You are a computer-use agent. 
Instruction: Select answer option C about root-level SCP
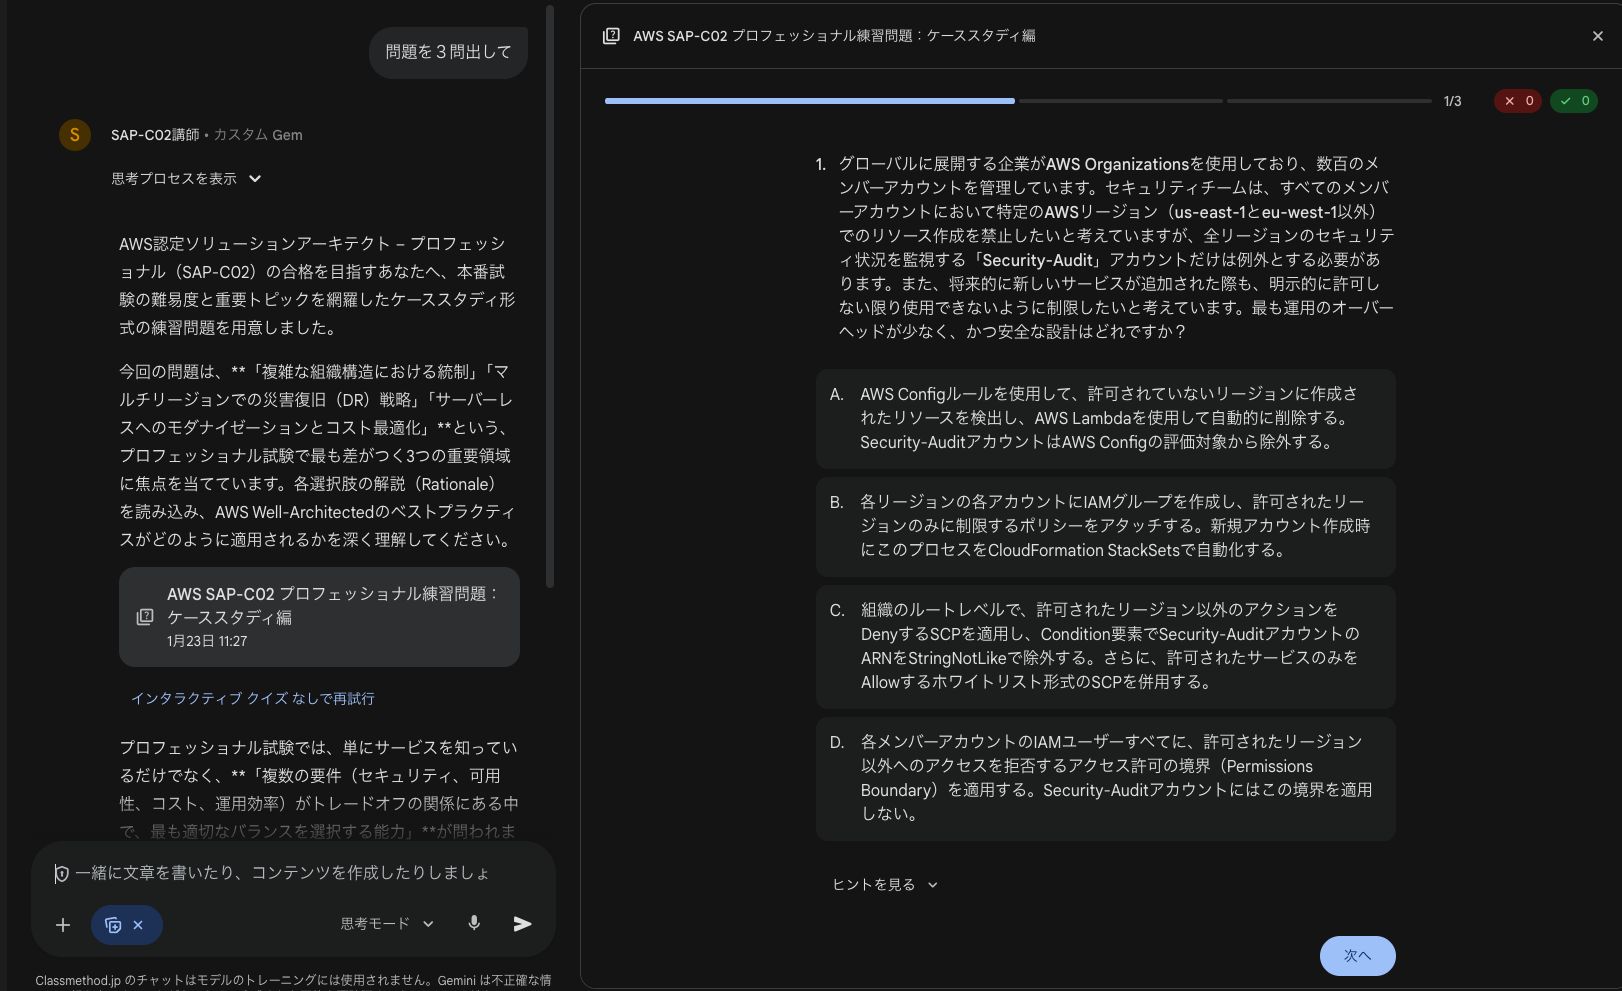pos(1105,645)
